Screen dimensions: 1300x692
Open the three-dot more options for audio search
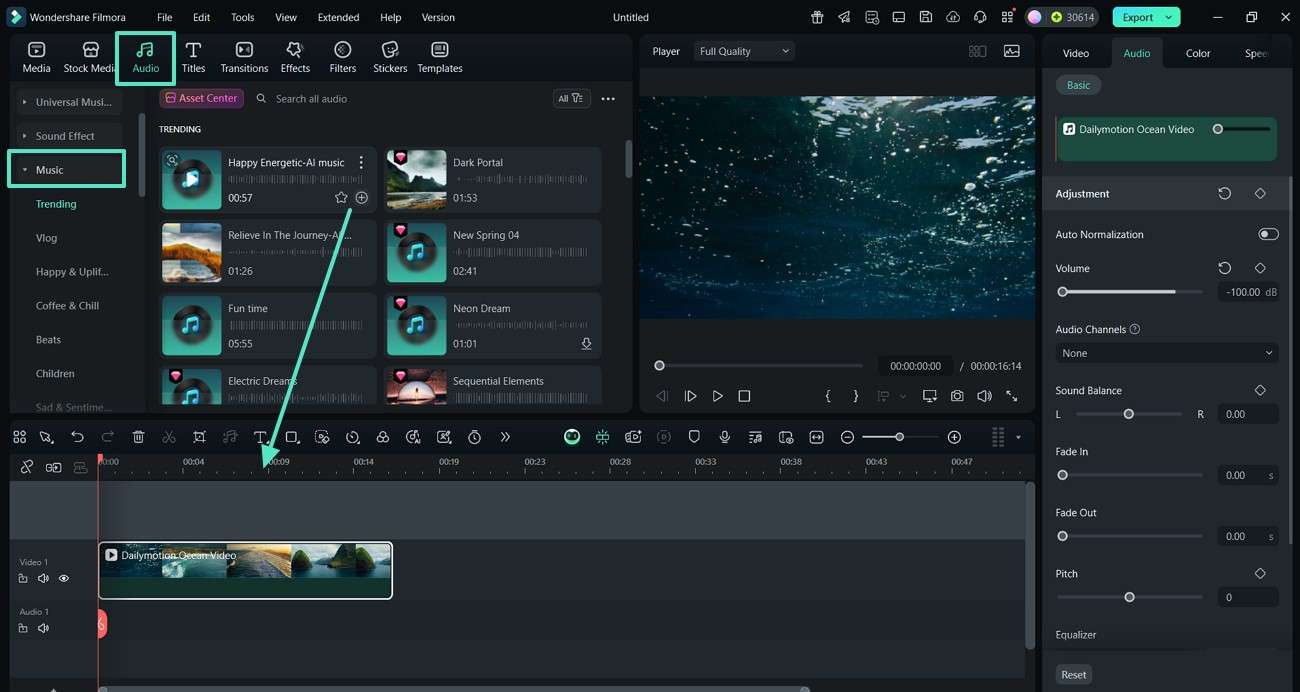coord(608,99)
